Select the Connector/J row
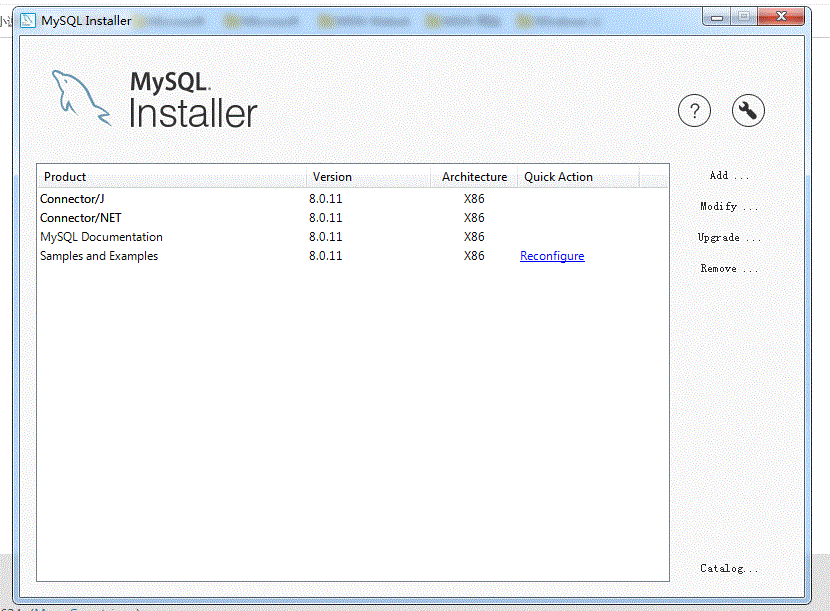This screenshot has height=611, width=830. click(353, 199)
